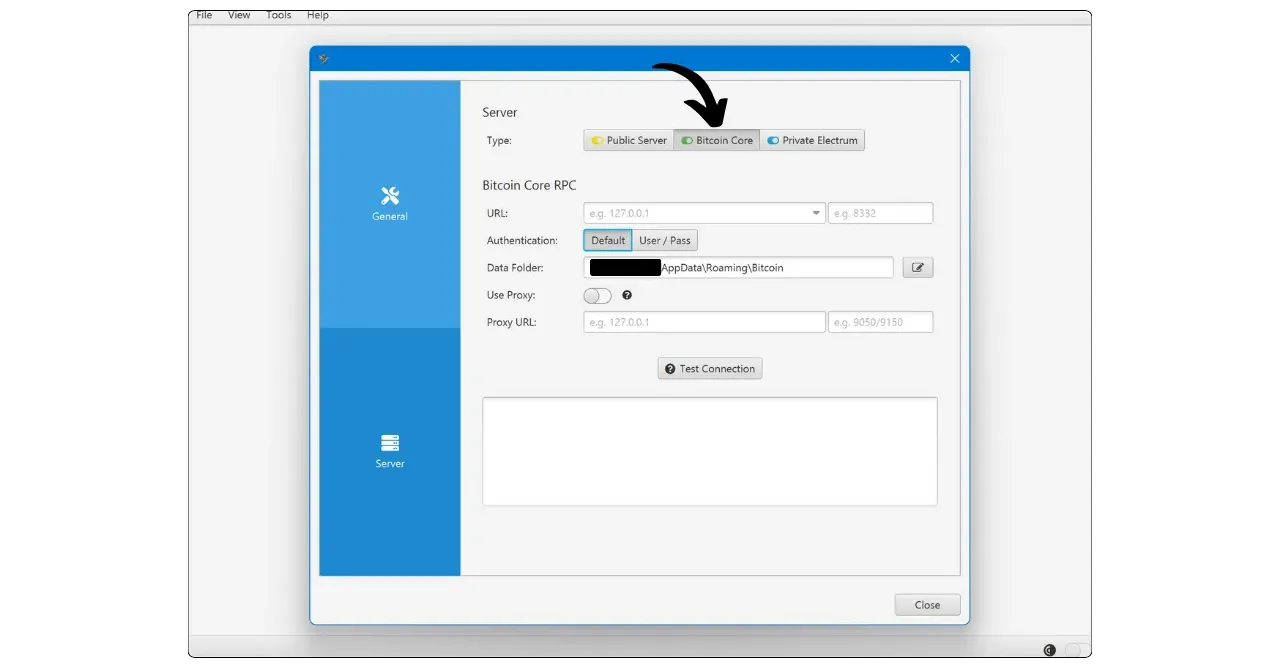Open the Tools menu

click(279, 15)
